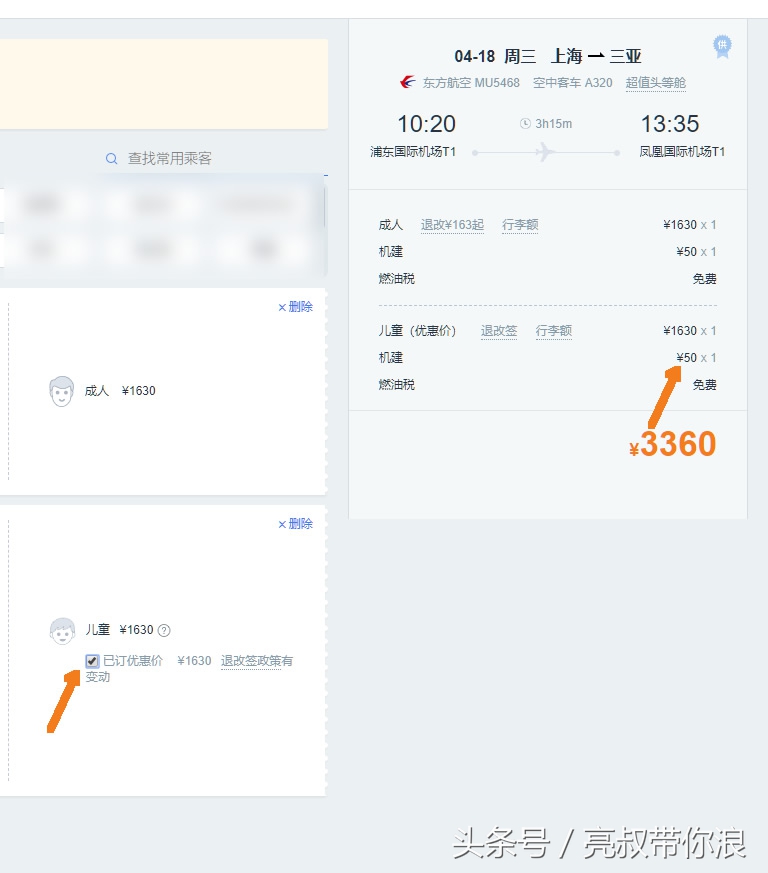Click the blue award badge icon
The width and height of the screenshot is (768, 873).
pos(722,47)
